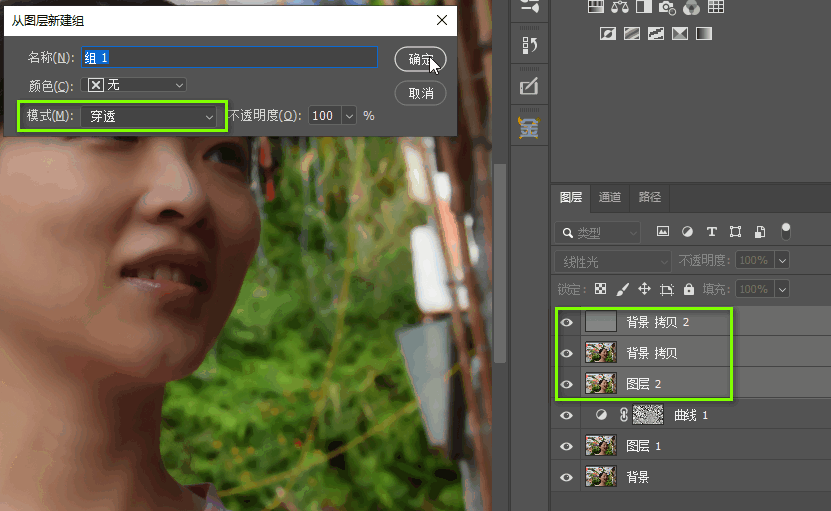Open the brush settings panel icon
831x511 pixels.
529,6
